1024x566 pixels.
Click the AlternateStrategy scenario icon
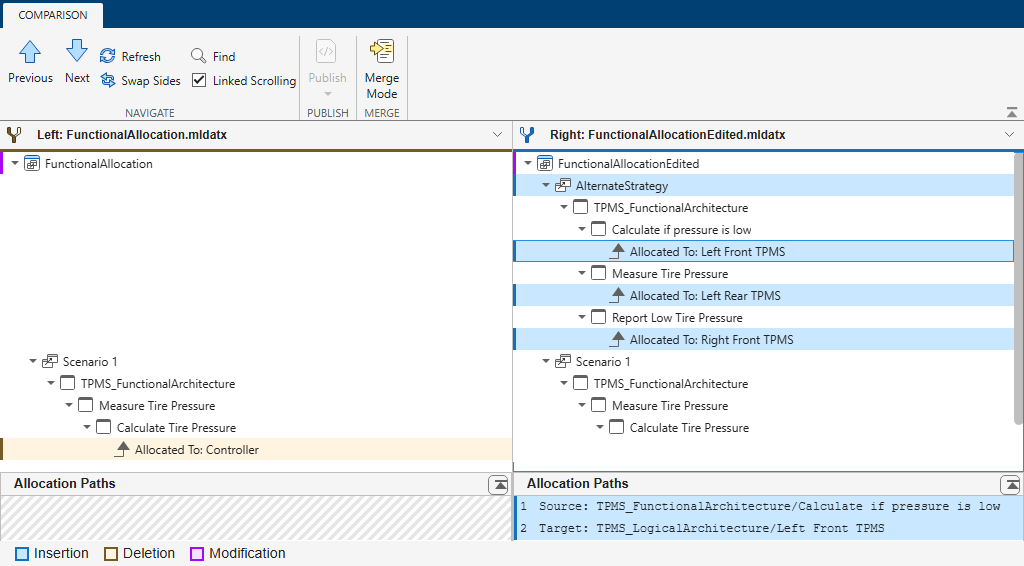(563, 185)
